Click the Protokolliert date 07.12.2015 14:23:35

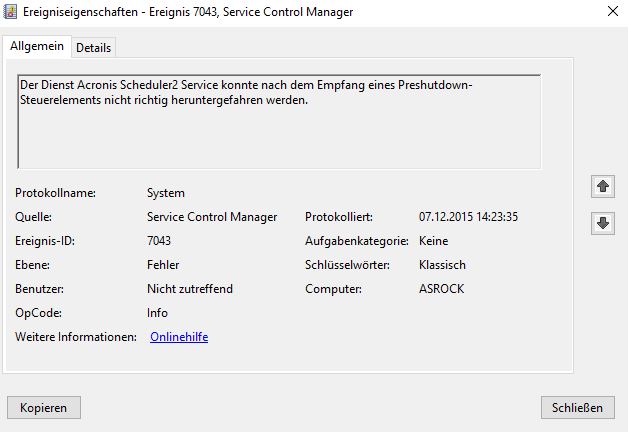pos(468,217)
